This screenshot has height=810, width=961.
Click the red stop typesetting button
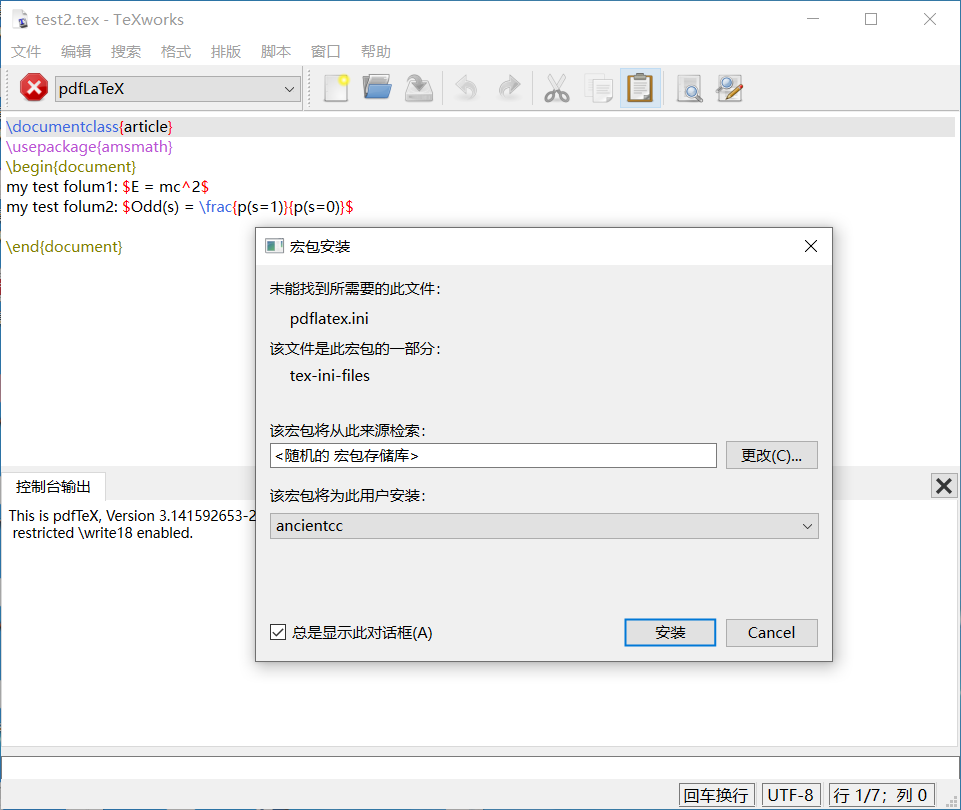coord(34,89)
